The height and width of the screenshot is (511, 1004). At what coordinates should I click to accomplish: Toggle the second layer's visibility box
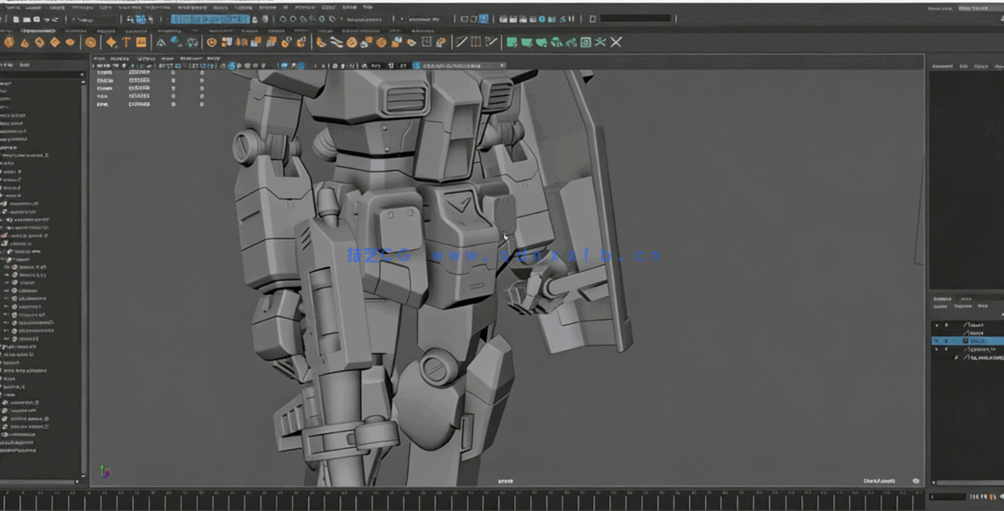click(x=937, y=333)
